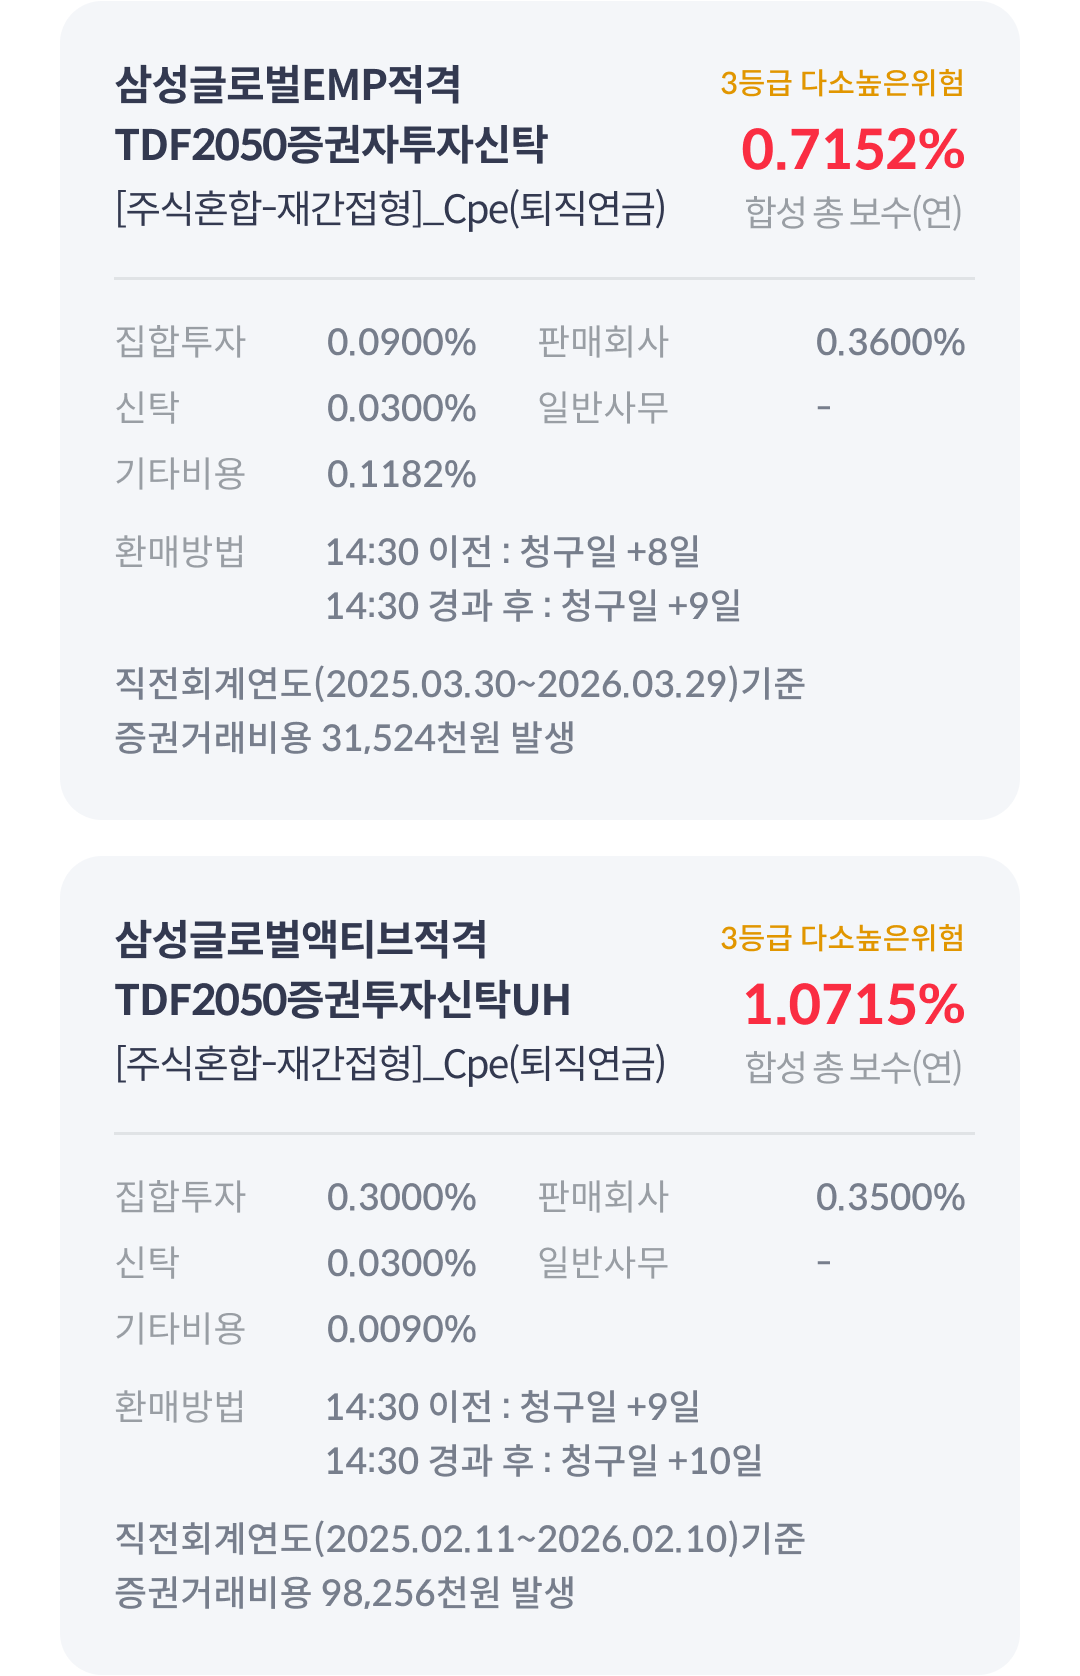Click the 0.7152% total fee figure

853,150
